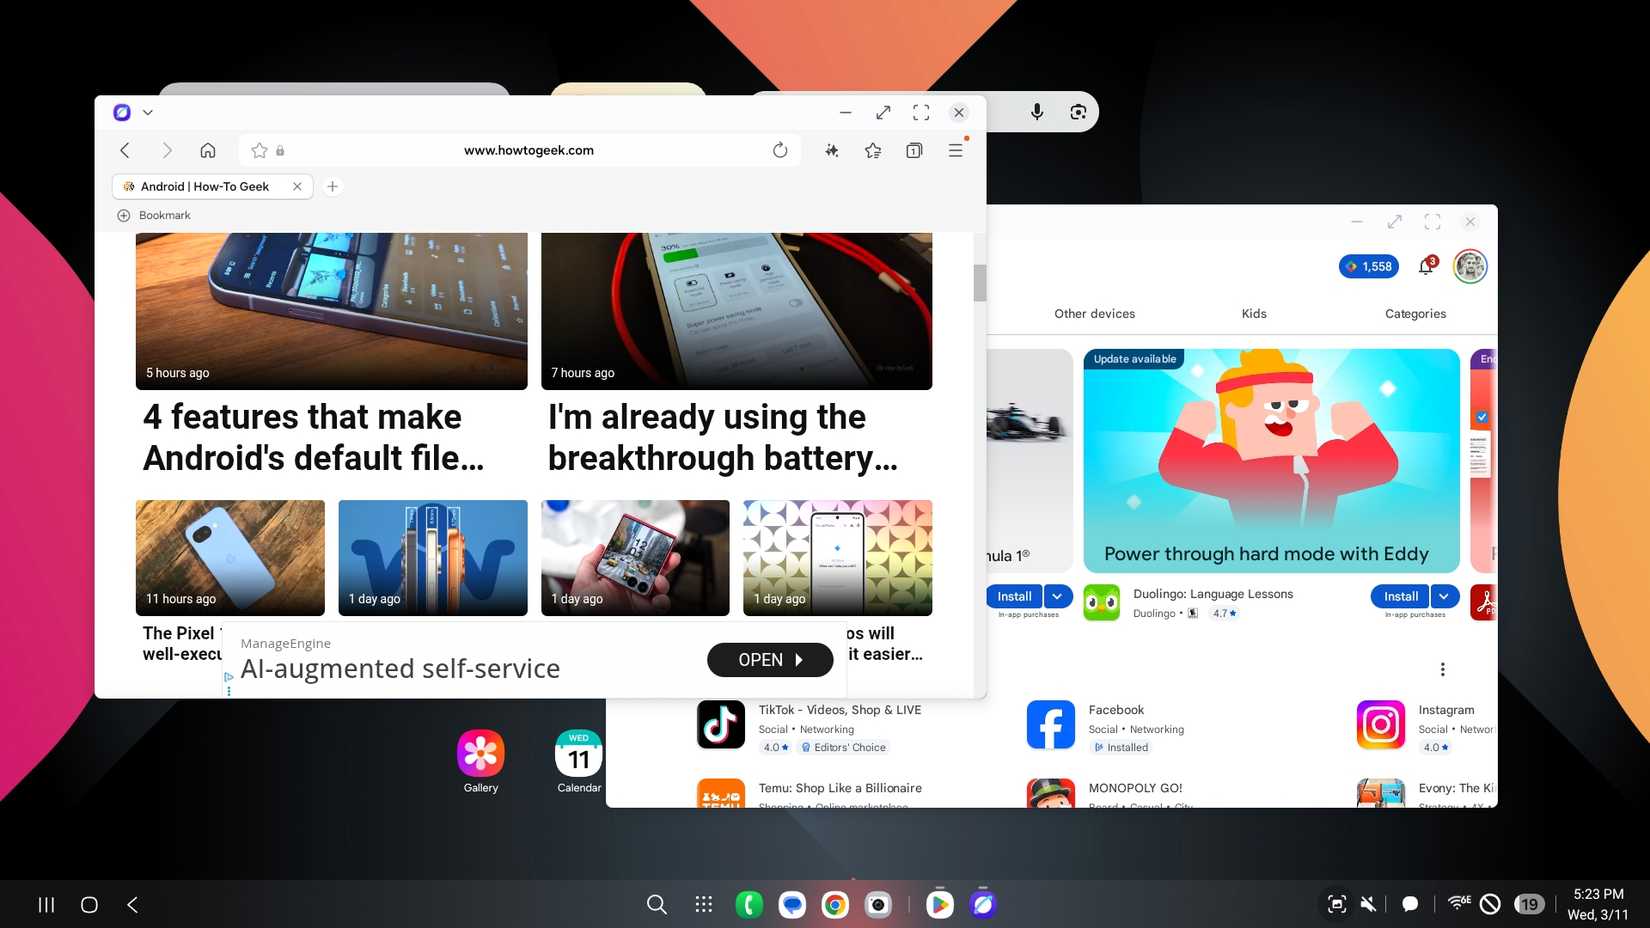Bookmark this page with star in address bar
The image size is (1650, 928).
click(x=259, y=150)
